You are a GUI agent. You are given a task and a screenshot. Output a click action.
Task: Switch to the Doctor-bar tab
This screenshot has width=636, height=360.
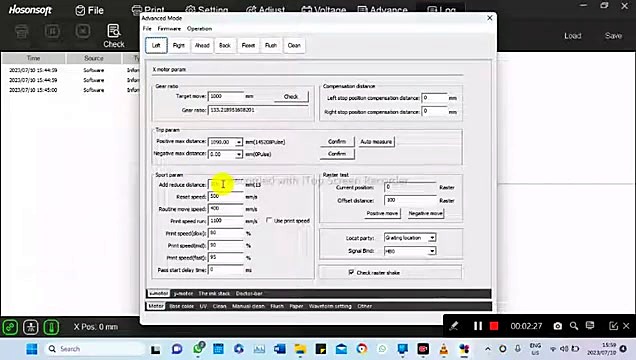(x=249, y=294)
